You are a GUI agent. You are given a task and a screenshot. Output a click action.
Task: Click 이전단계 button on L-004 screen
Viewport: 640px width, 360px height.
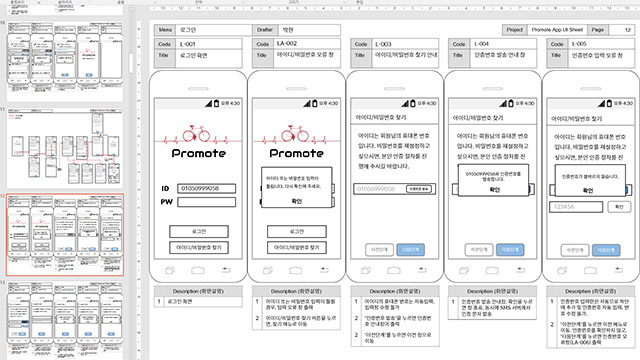click(x=479, y=250)
